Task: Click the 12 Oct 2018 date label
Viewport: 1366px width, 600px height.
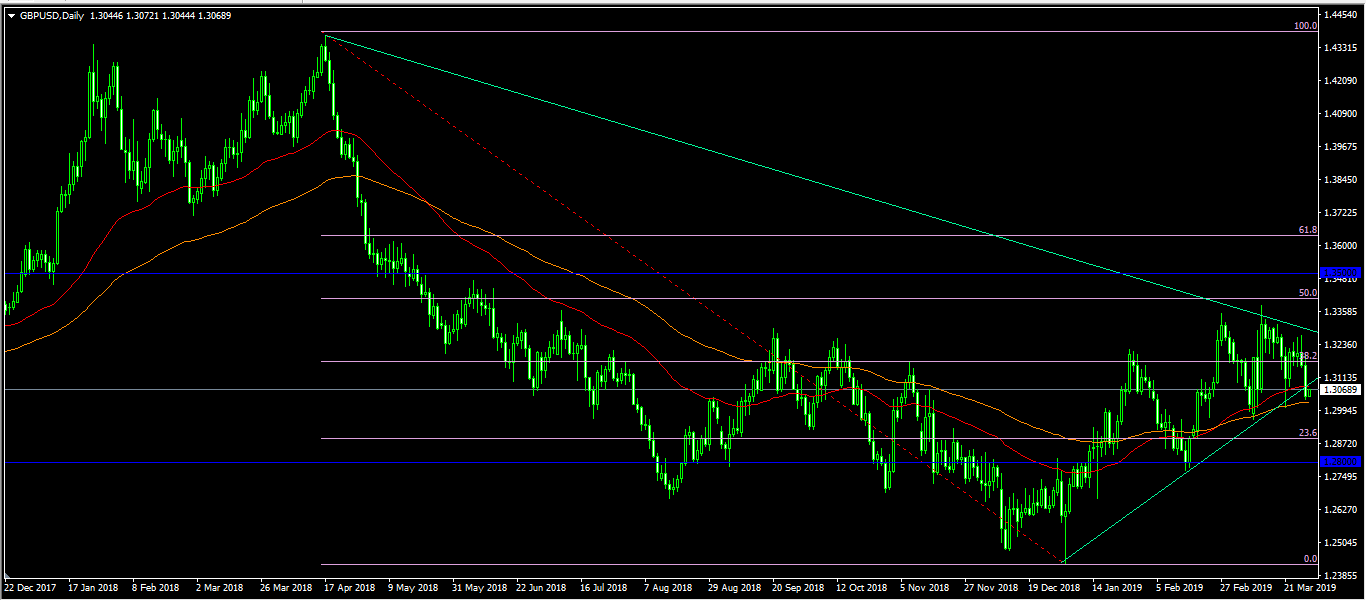Action: tap(861, 588)
